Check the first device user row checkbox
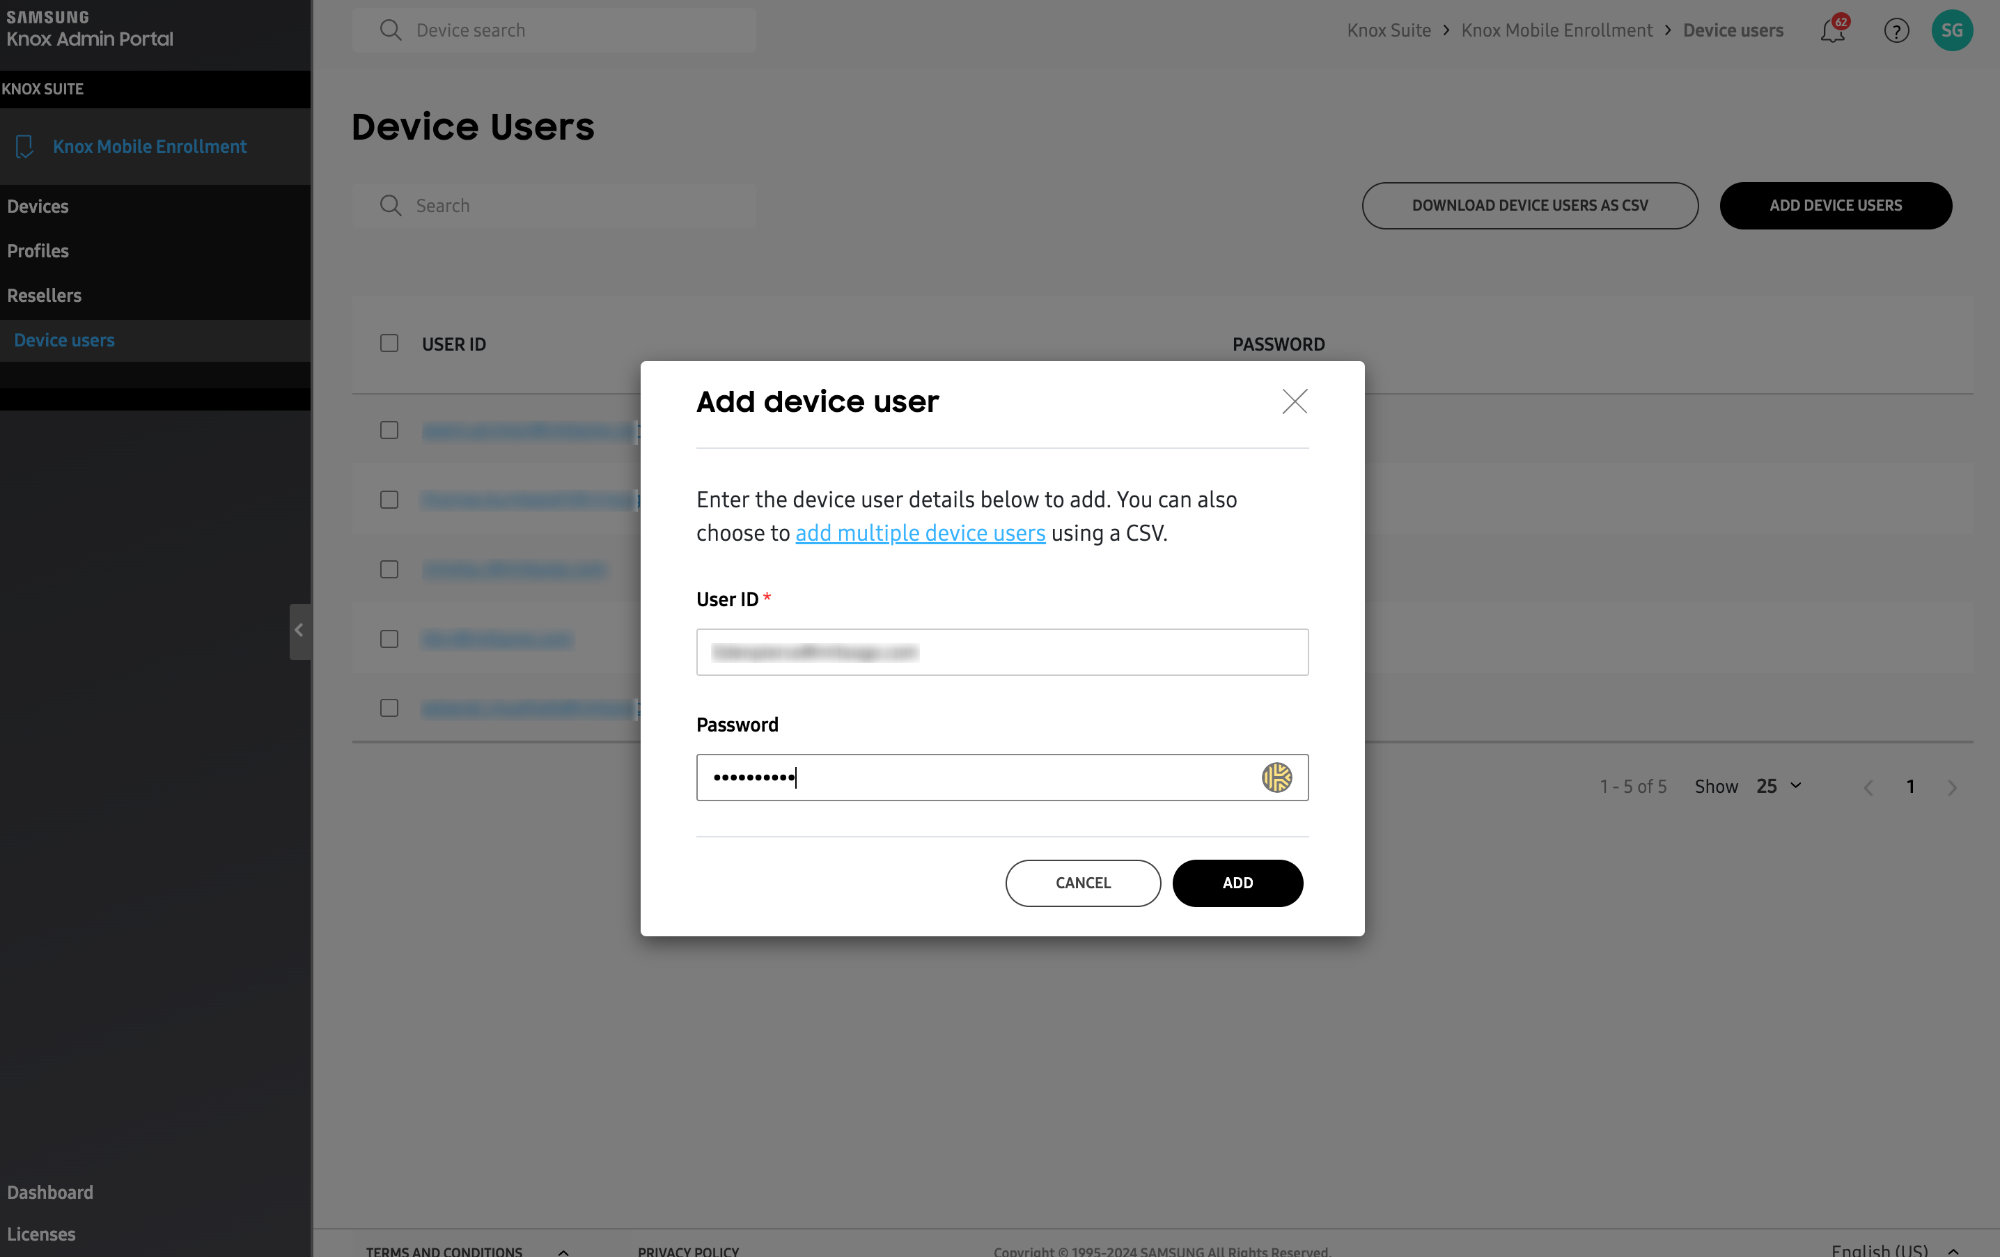Screen dimensions: 2000x1257 389,430
